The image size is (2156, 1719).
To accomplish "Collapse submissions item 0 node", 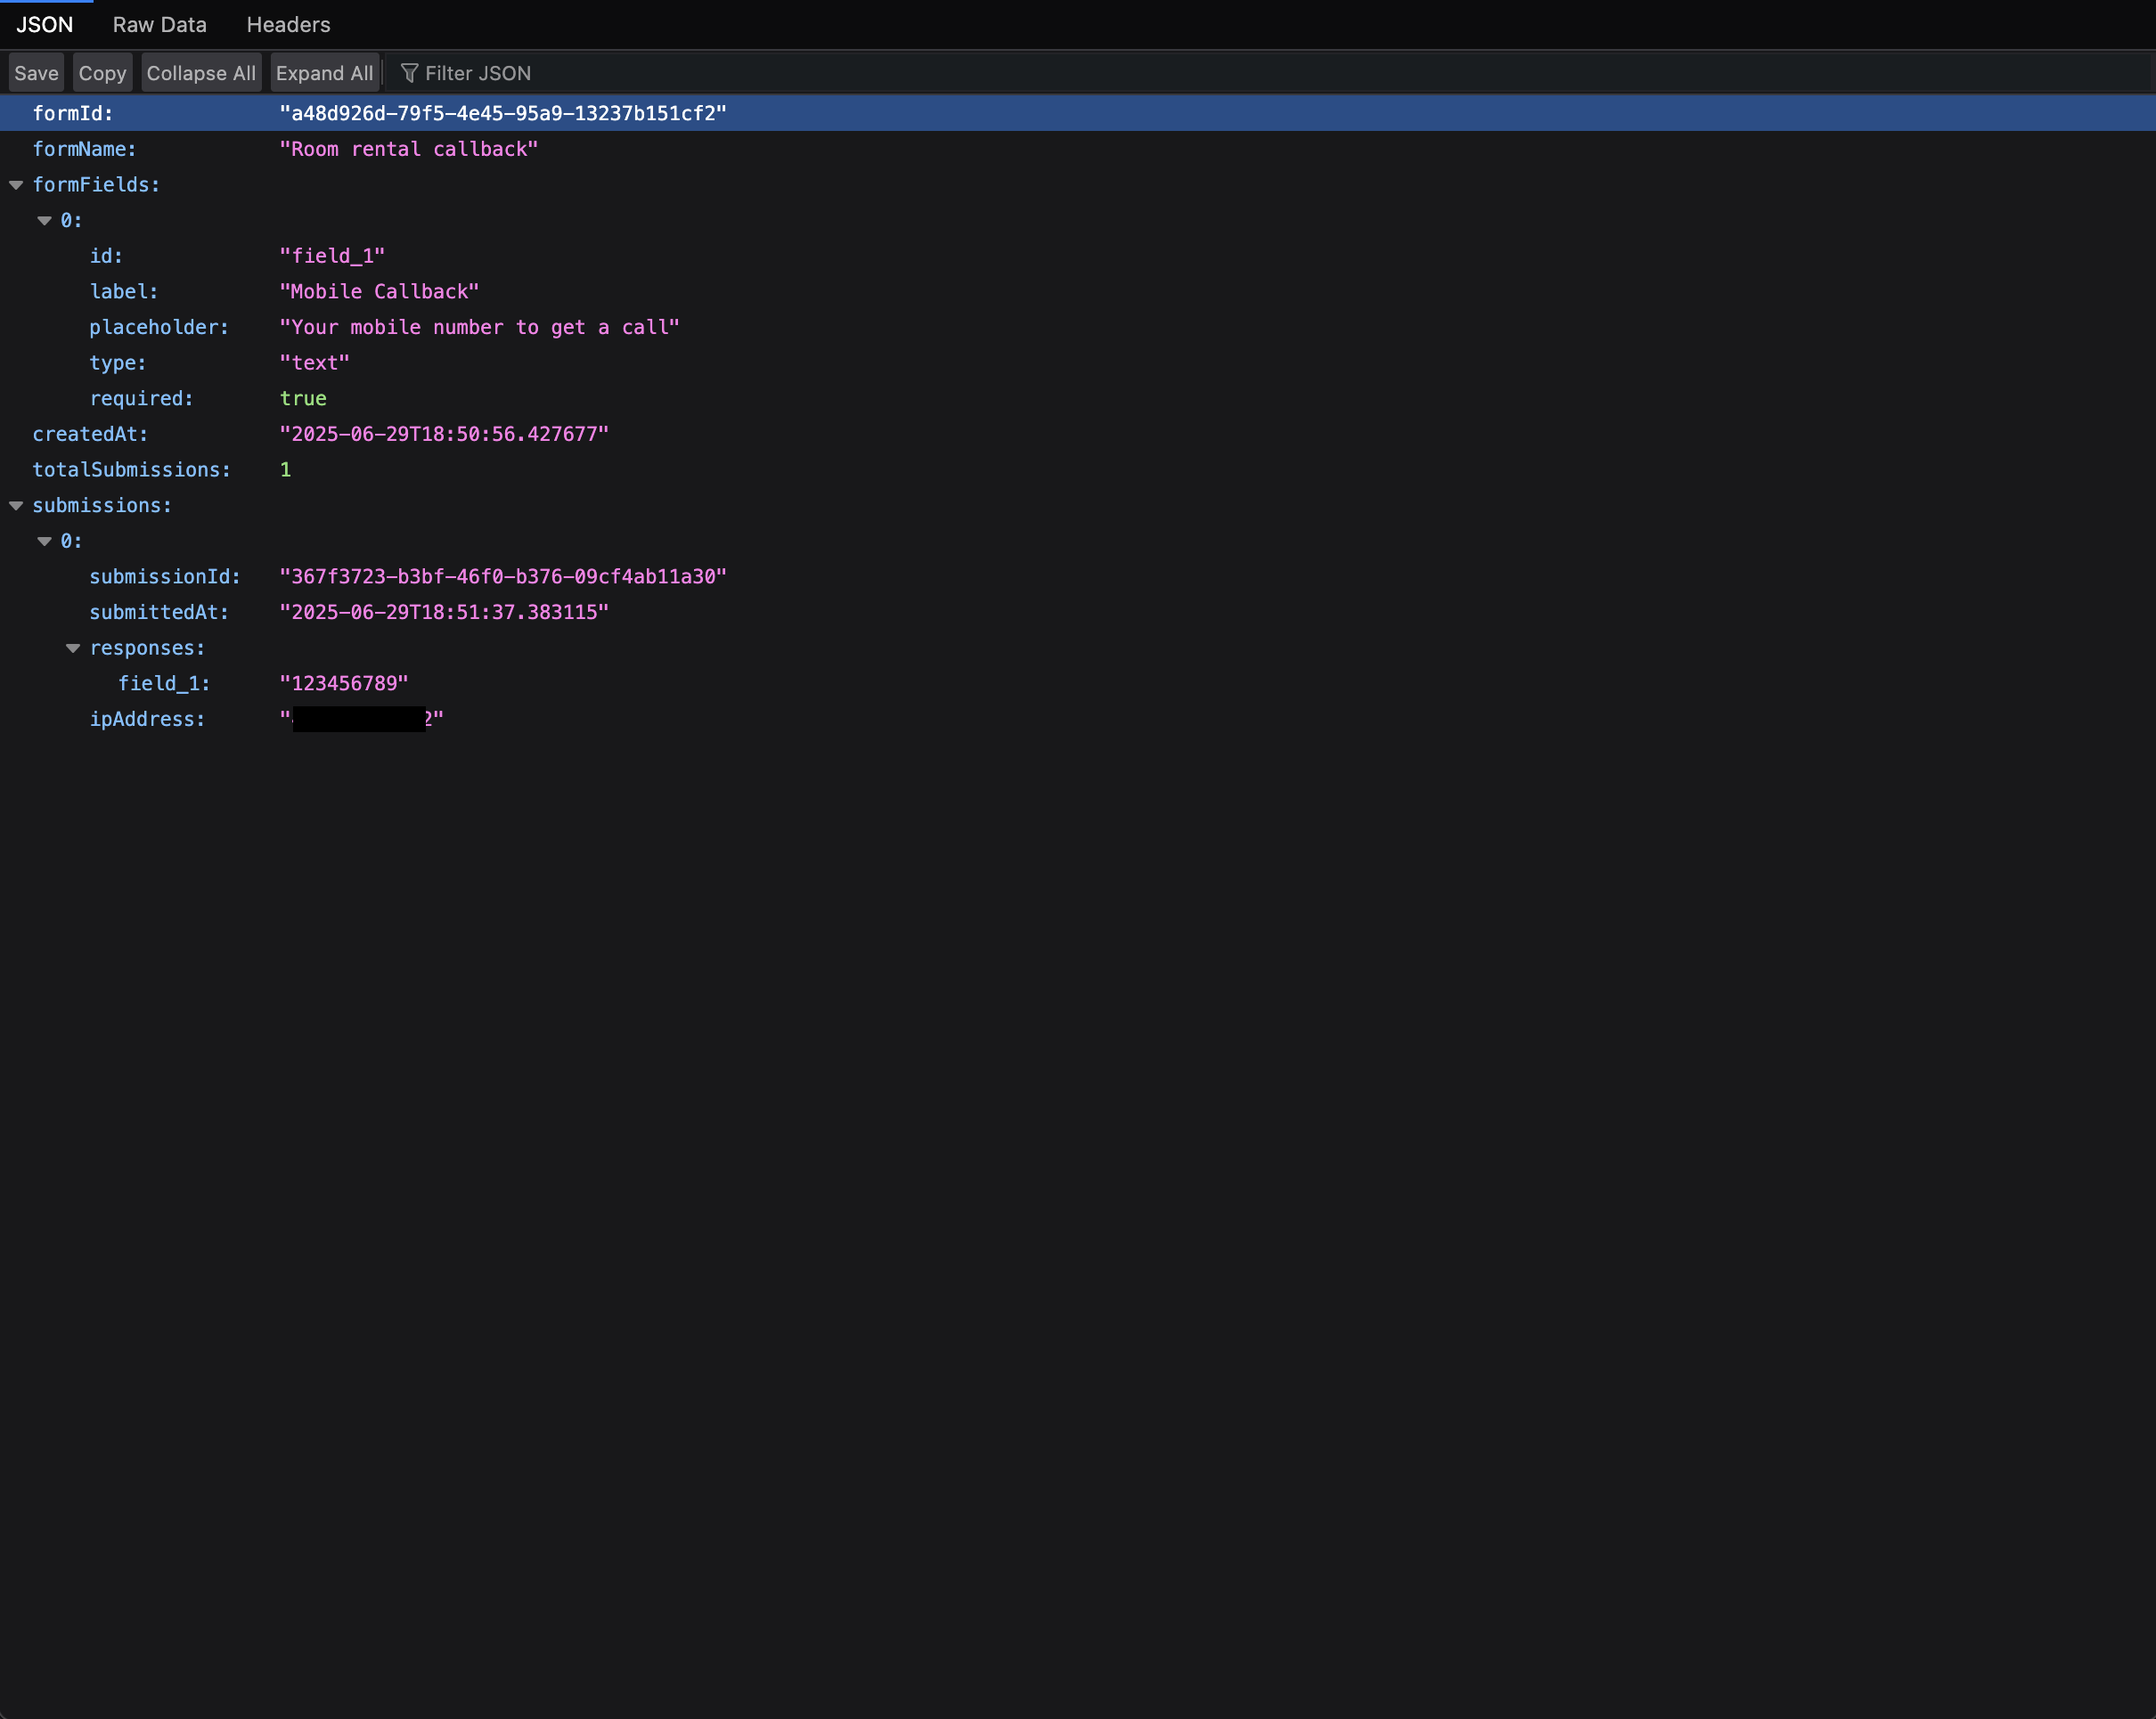I will tap(44, 541).
